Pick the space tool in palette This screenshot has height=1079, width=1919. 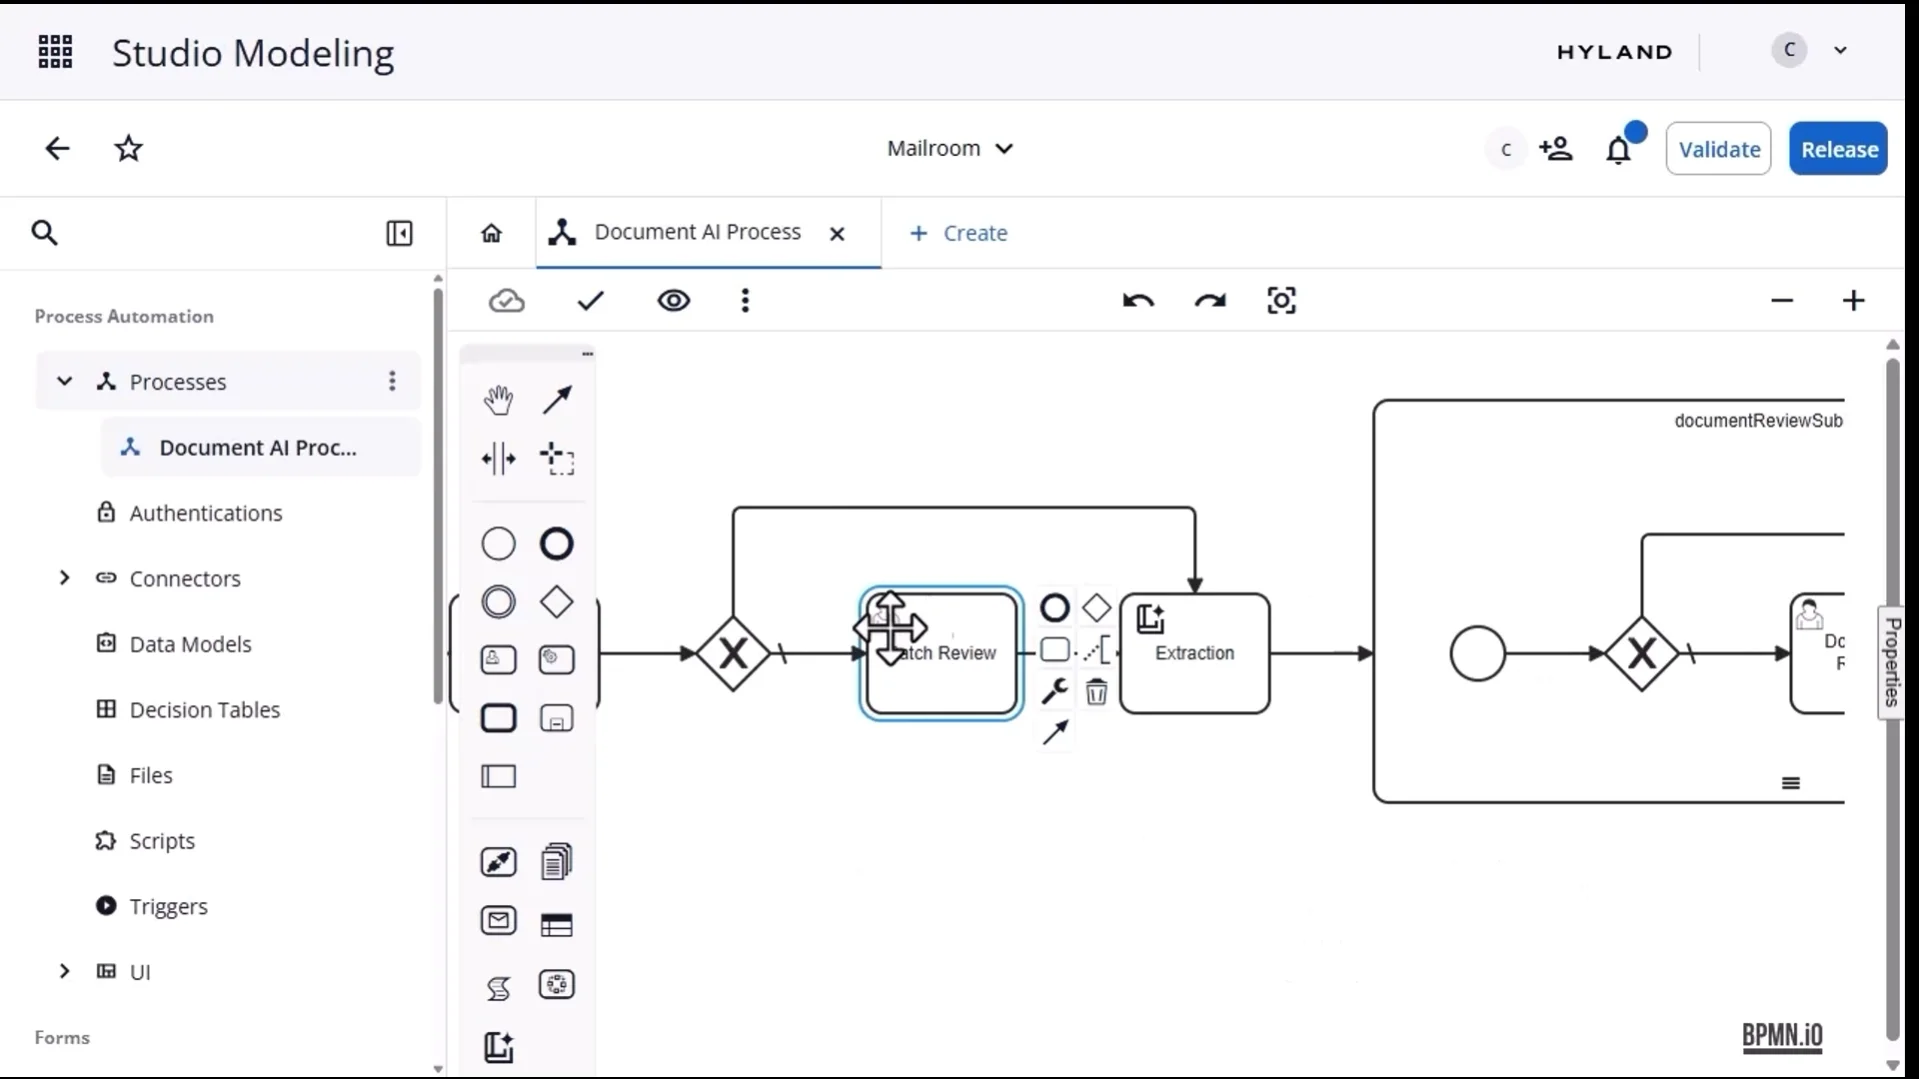(x=498, y=459)
